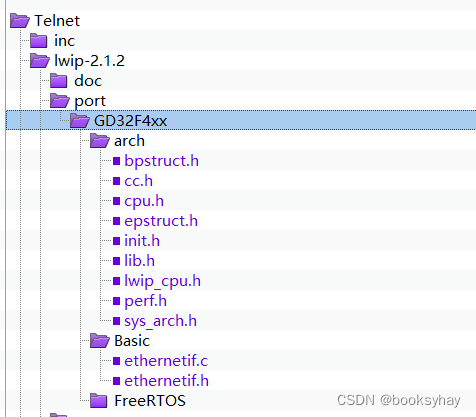Click the port folder icon
This screenshot has width=476, height=417.
point(60,101)
